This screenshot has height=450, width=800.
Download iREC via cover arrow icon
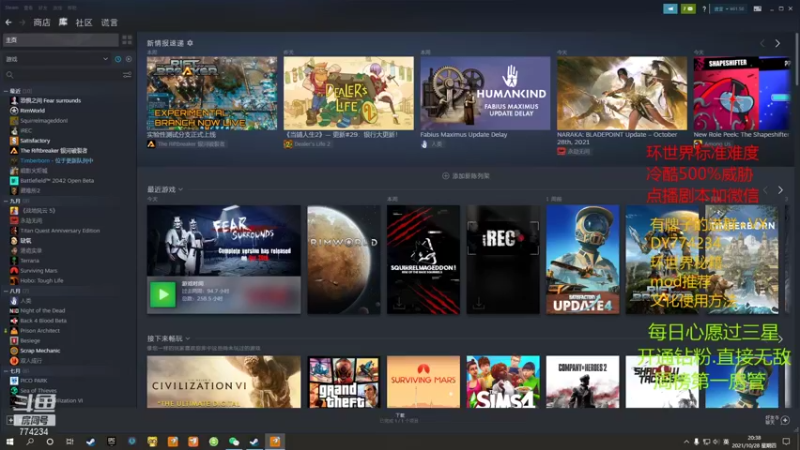pos(479,303)
